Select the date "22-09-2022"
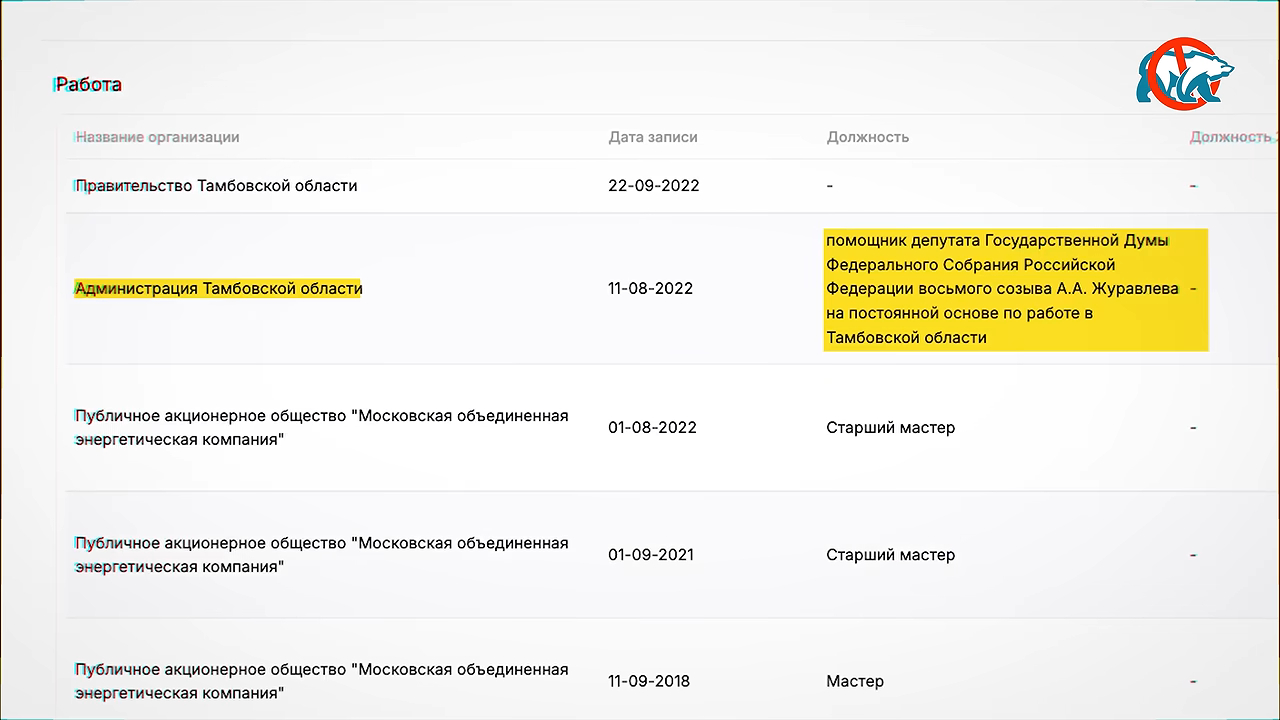Viewport: 1280px width, 720px height. [x=654, y=186]
